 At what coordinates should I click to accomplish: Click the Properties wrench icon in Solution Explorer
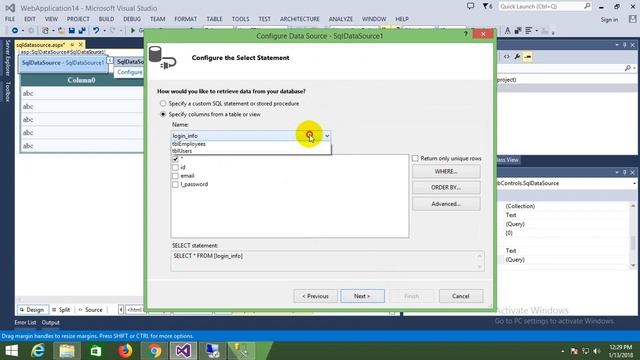(517, 57)
